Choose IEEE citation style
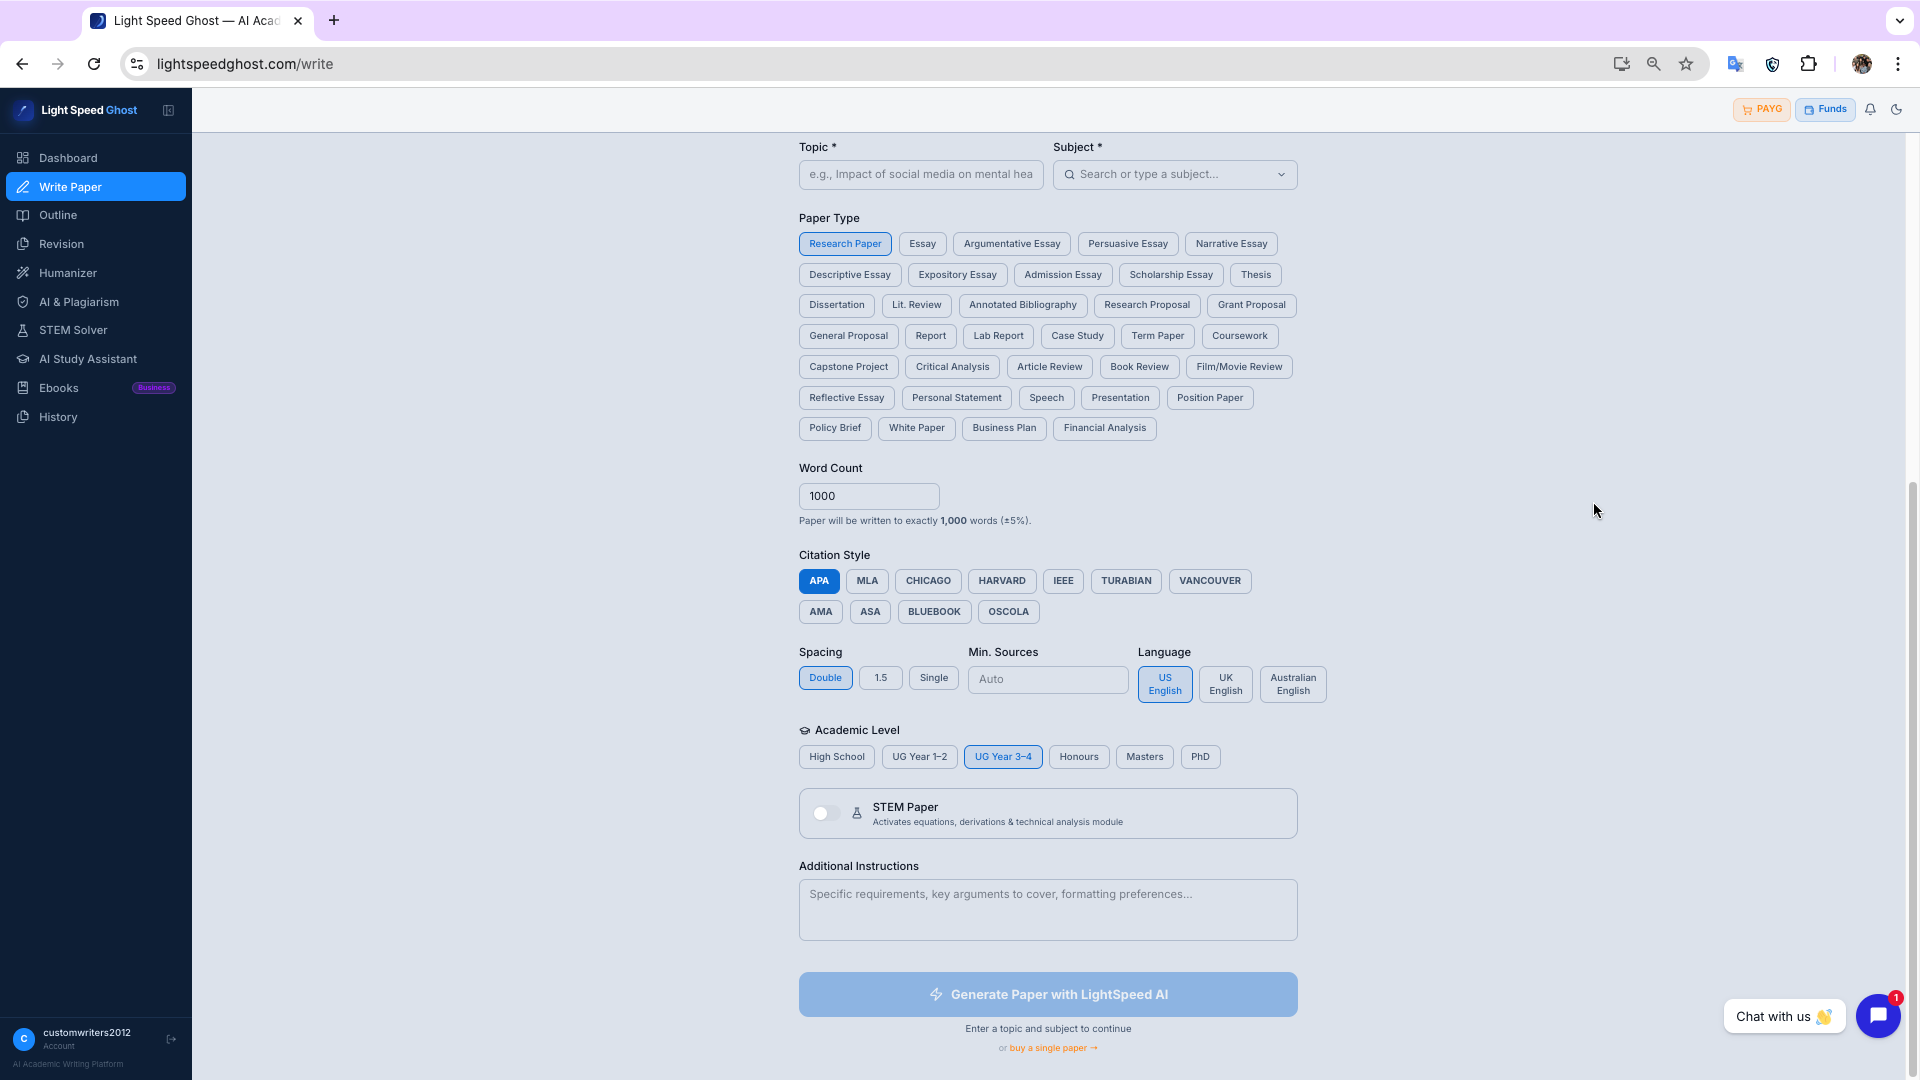Screen dimensions: 1920x1080 click(1063, 581)
